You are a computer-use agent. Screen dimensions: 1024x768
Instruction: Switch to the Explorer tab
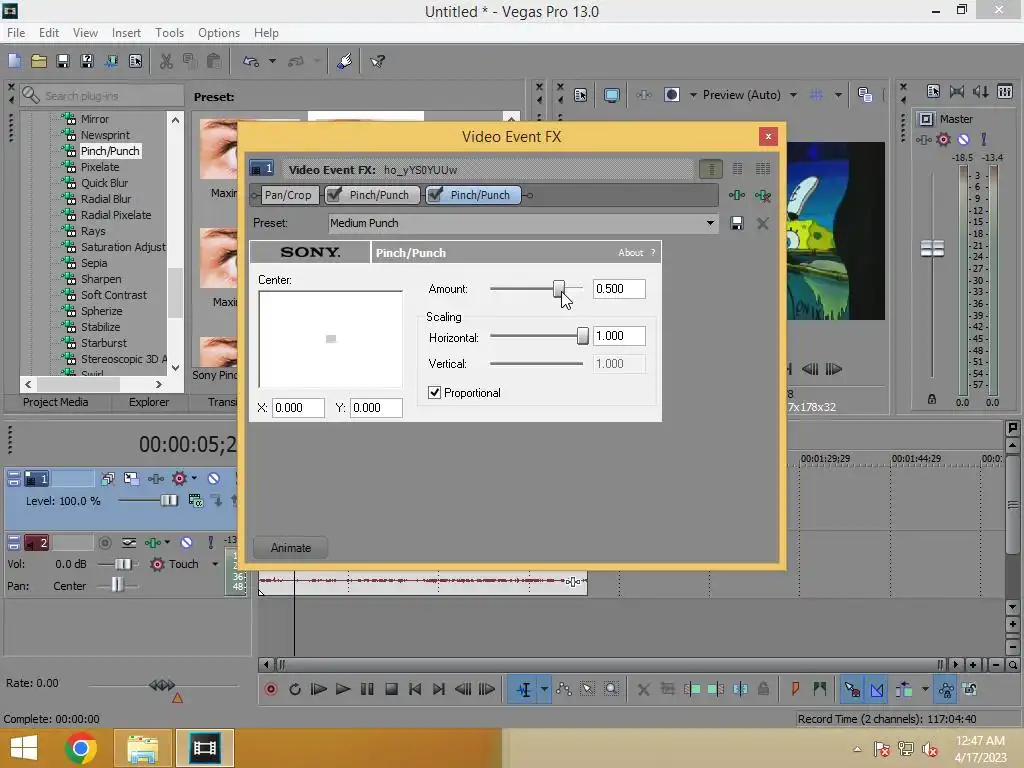click(x=149, y=402)
